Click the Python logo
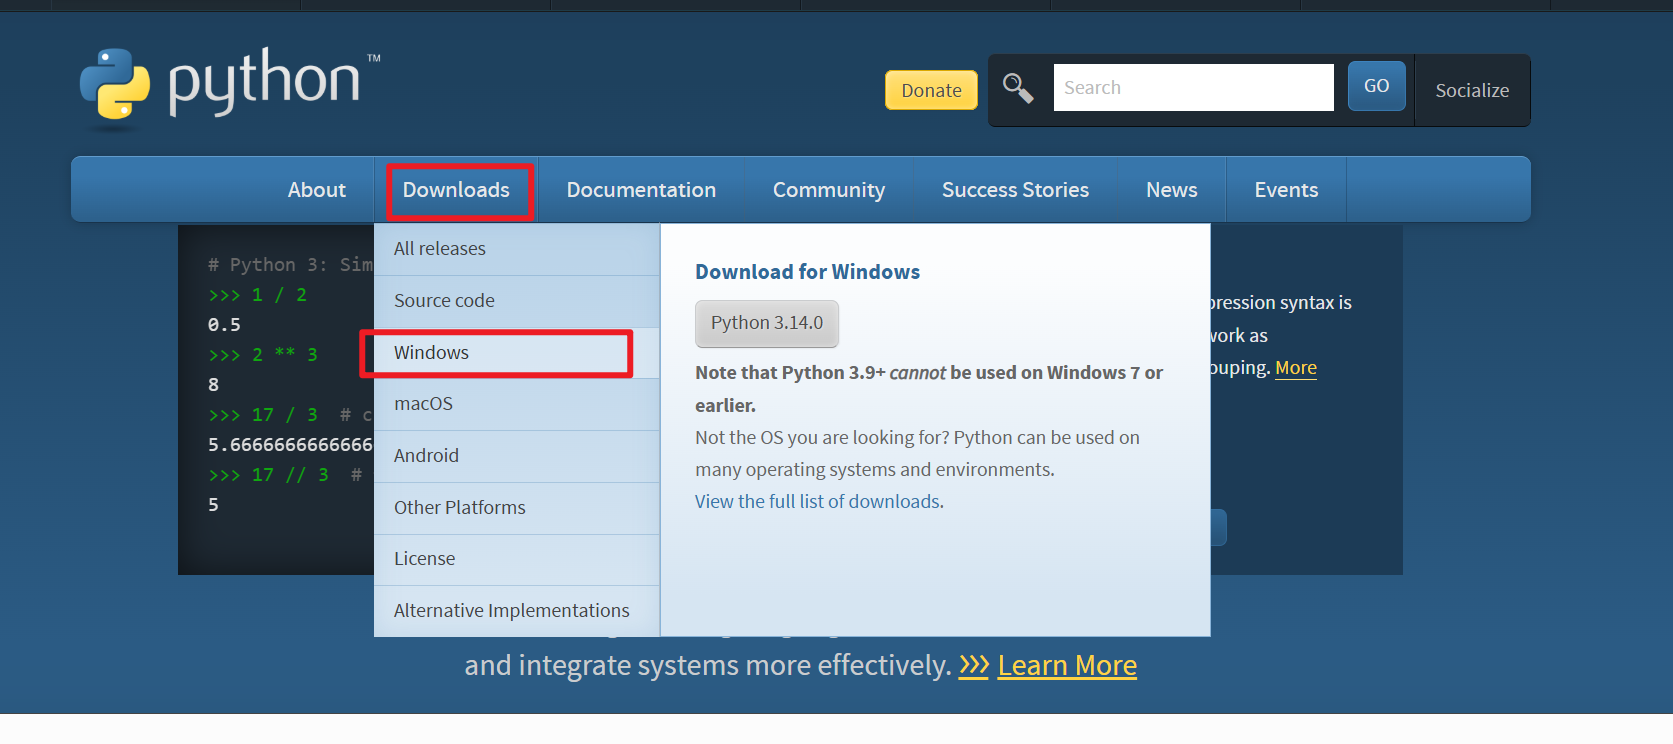The width and height of the screenshot is (1673, 744). coord(230,88)
